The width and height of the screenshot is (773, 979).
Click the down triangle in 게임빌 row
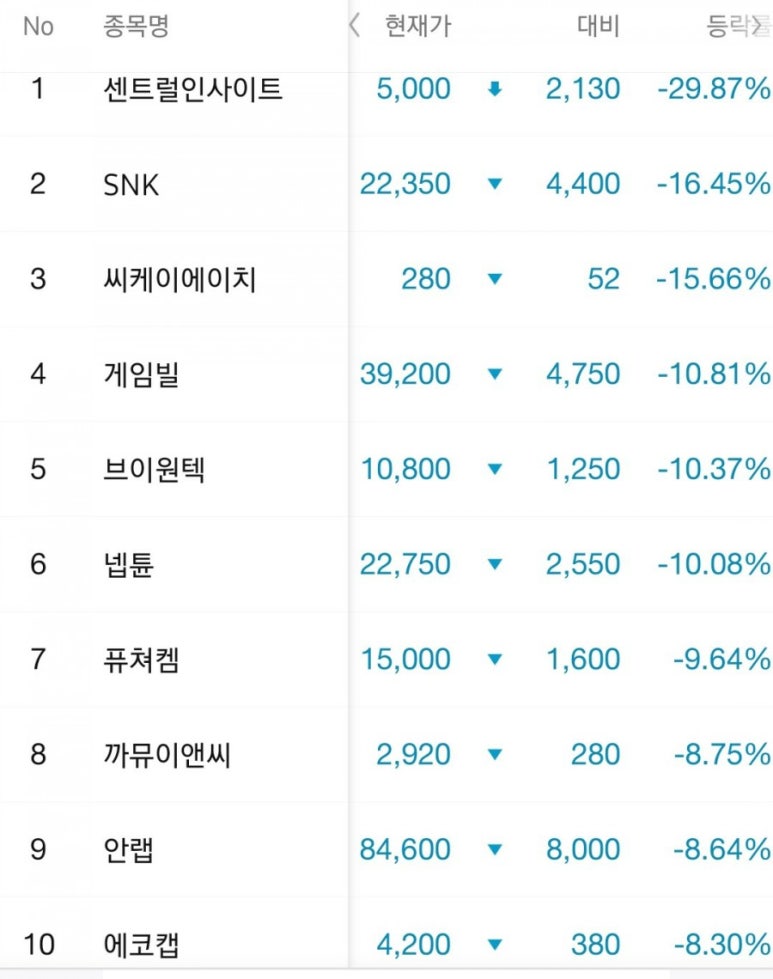[495, 374]
